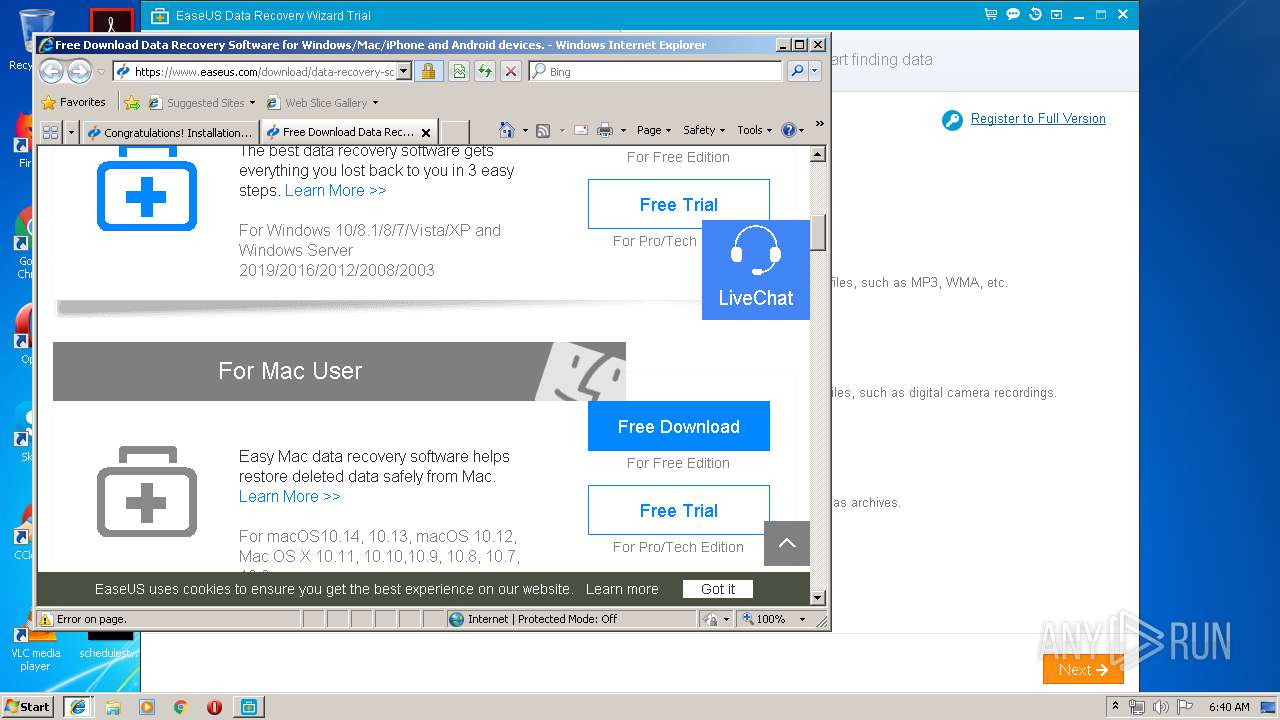Show hidden tray icons arrow
The image size is (1280, 720).
(x=1116, y=707)
